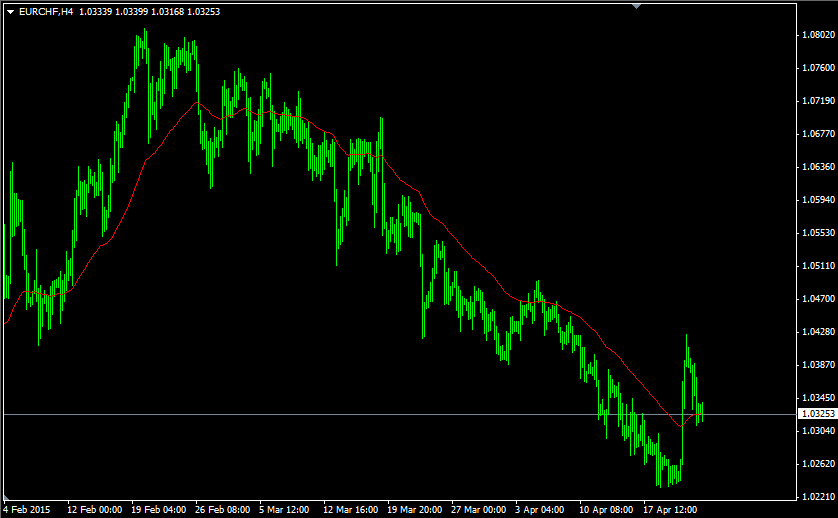Click the 27 Mar 00:00 time label
This screenshot has width=838, height=518.
[x=479, y=510]
